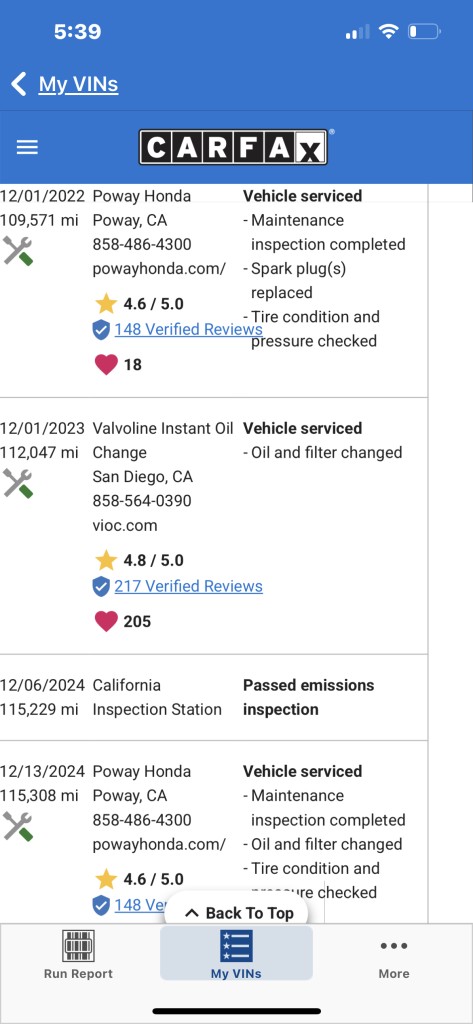473x1024 pixels.
Task: Tap the Back To Top button
Action: (x=236, y=912)
